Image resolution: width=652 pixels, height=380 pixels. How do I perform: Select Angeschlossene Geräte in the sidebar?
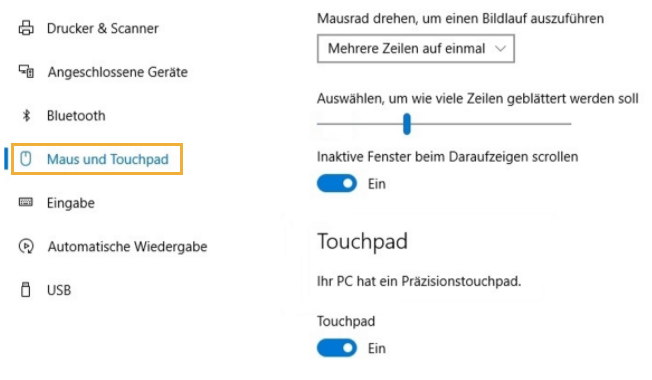click(118, 72)
